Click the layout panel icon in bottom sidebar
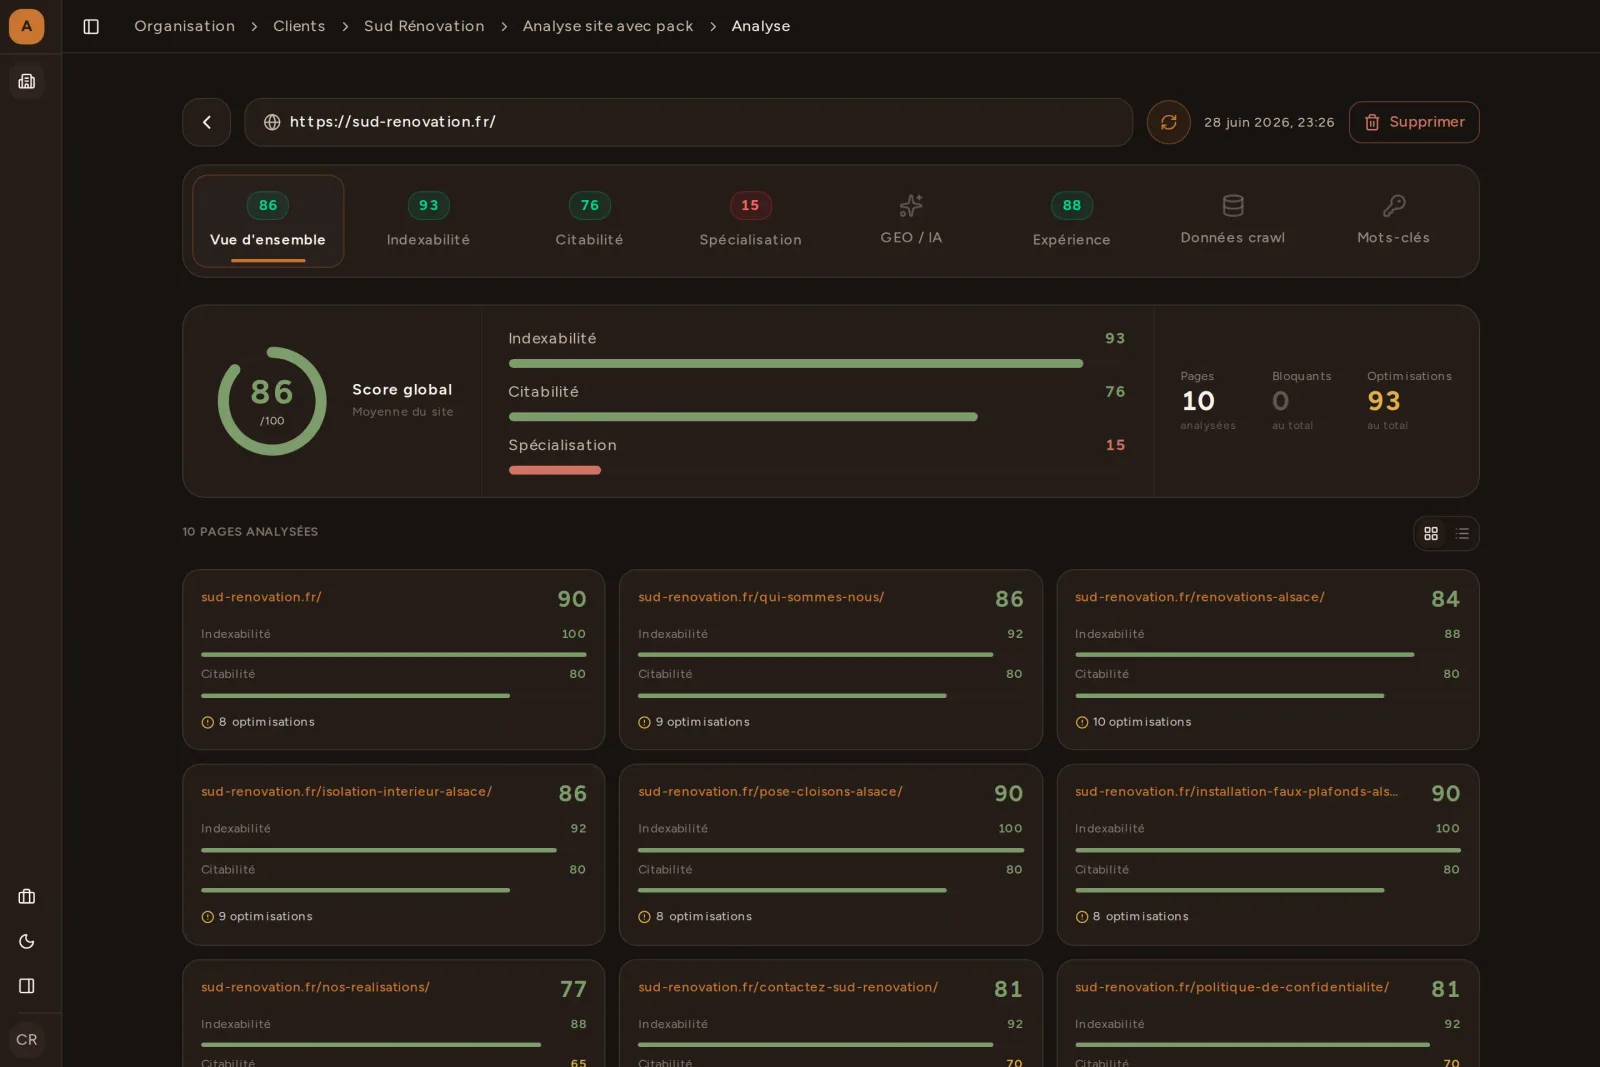Screen dimensions: 1600x1067 point(27,986)
